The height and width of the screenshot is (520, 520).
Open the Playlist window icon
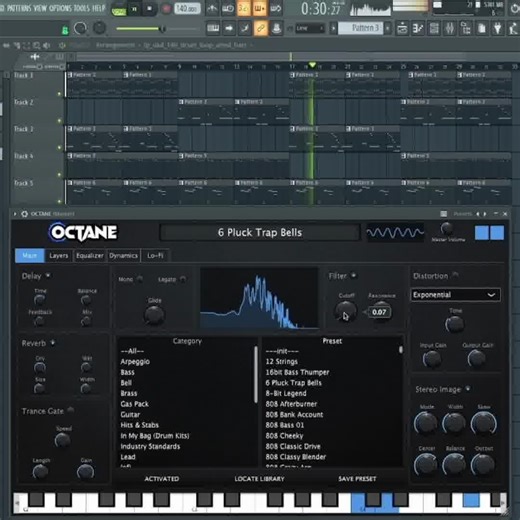pos(402,29)
